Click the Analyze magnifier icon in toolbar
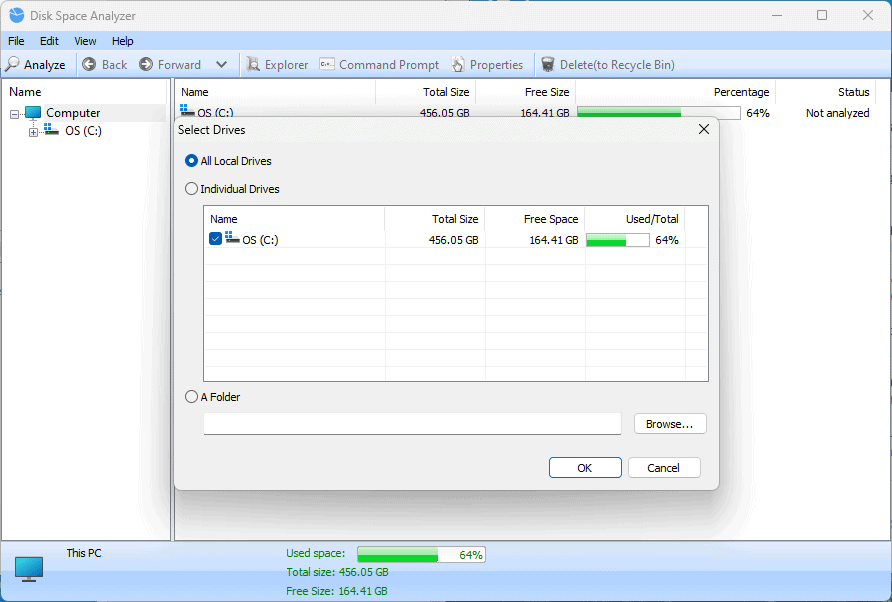The width and height of the screenshot is (892, 602). [13, 64]
